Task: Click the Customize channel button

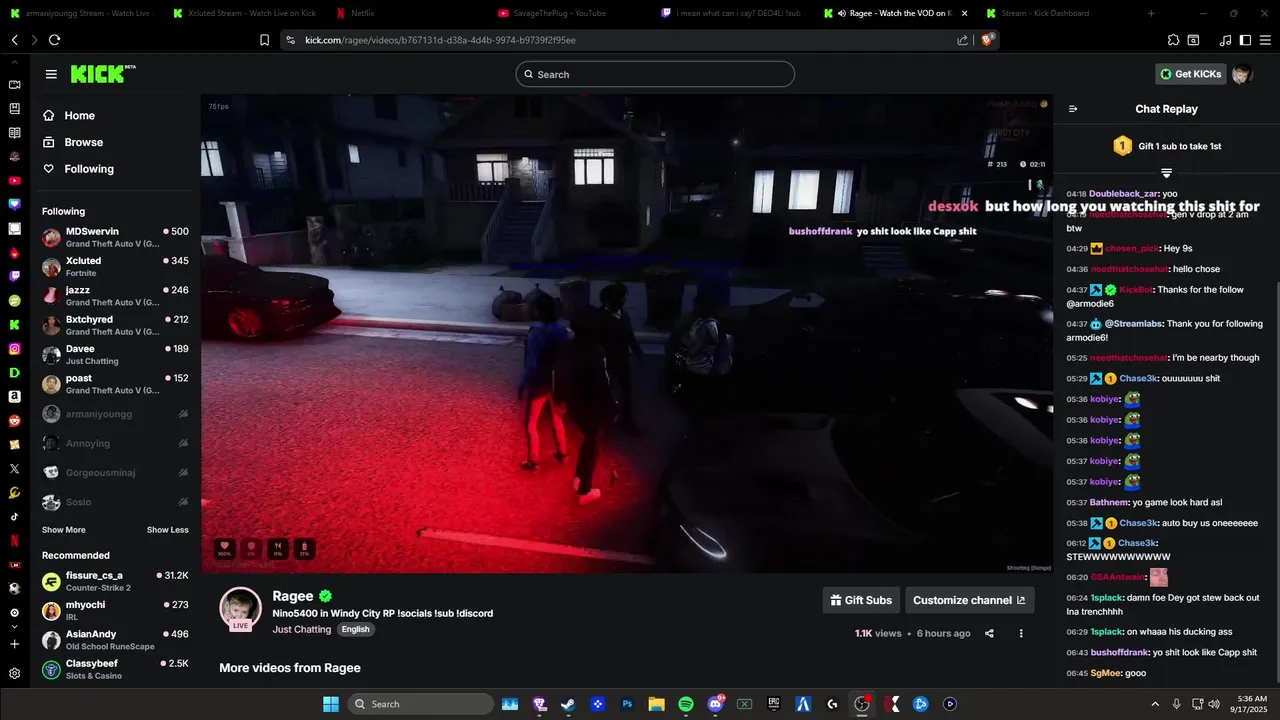Action: click(x=969, y=600)
